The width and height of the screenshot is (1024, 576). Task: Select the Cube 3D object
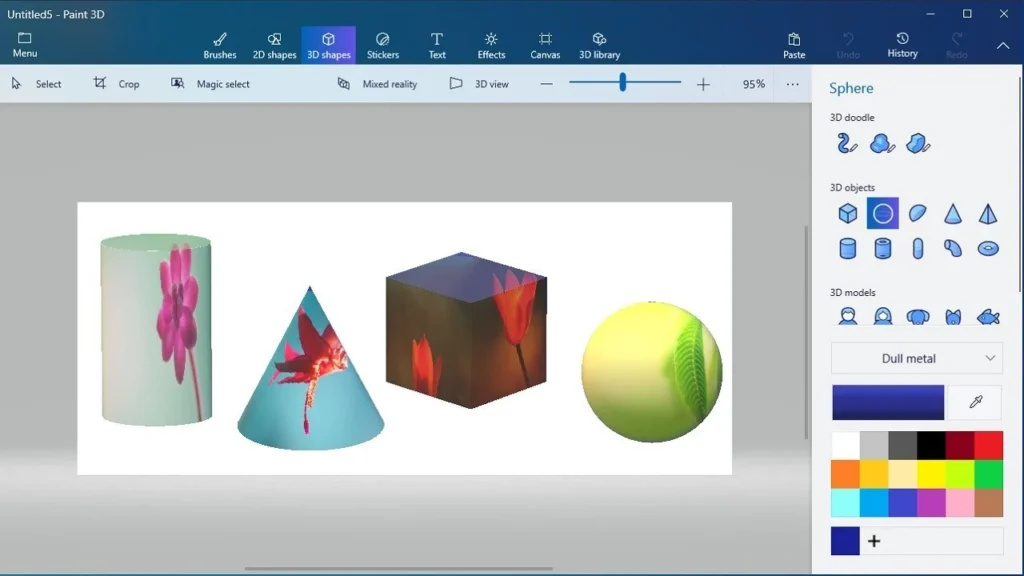pos(848,214)
